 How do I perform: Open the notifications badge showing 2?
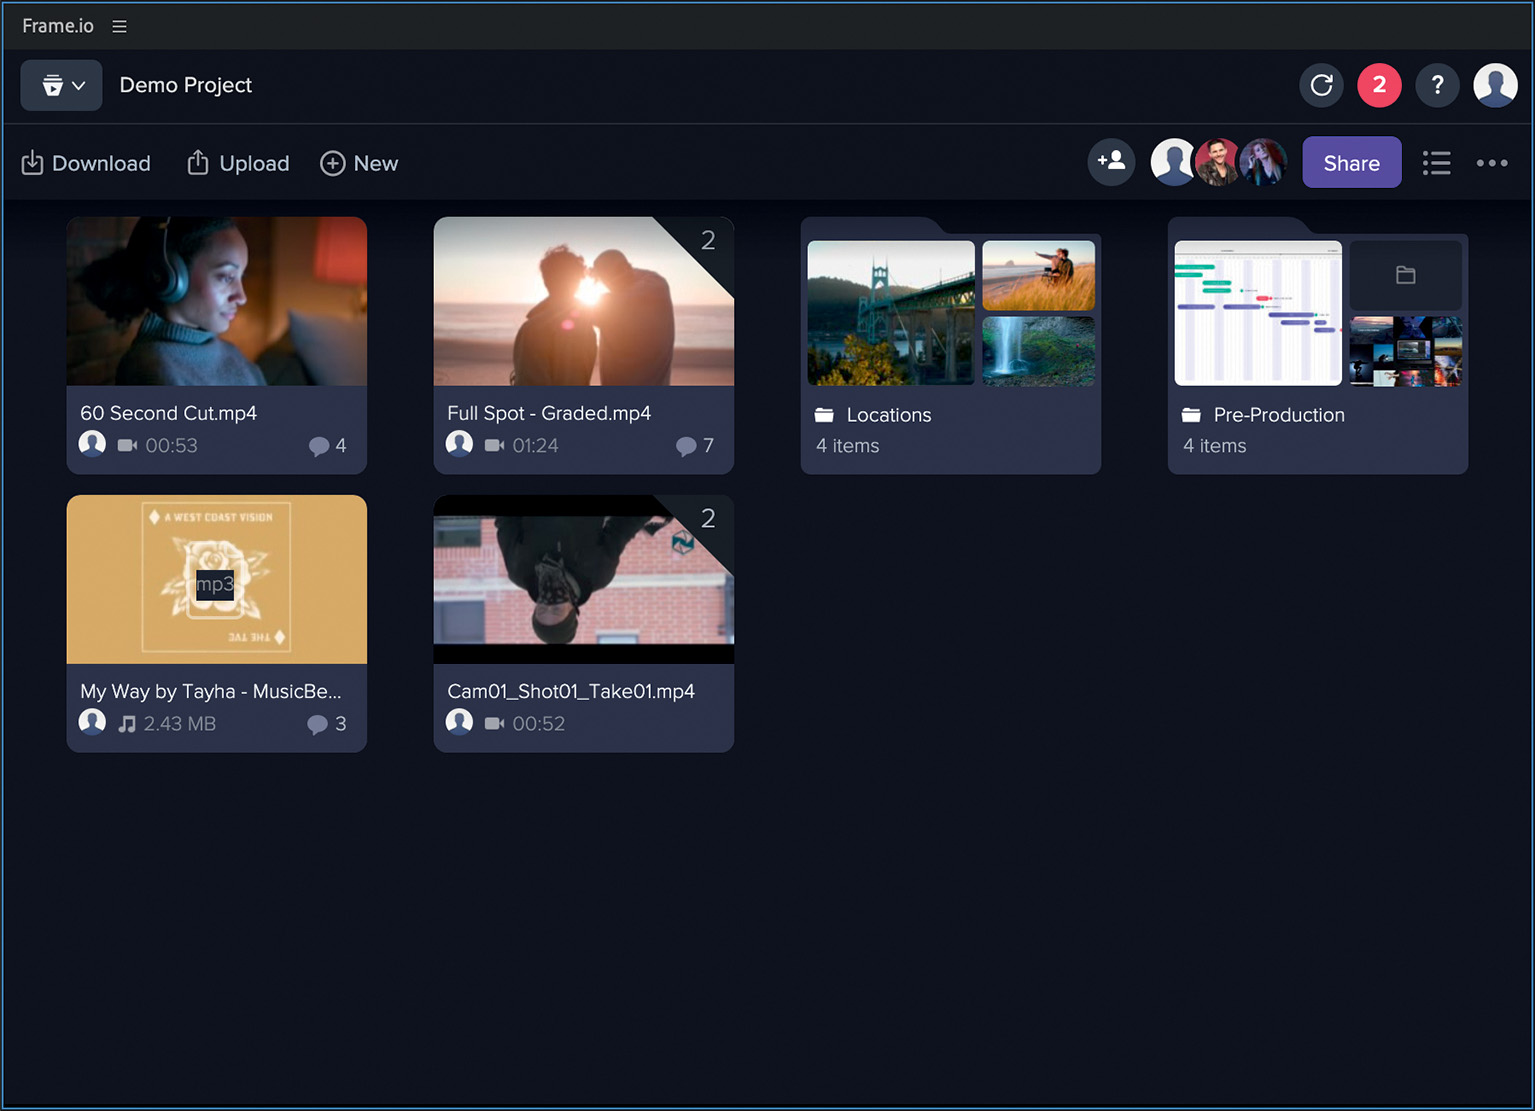[1379, 85]
